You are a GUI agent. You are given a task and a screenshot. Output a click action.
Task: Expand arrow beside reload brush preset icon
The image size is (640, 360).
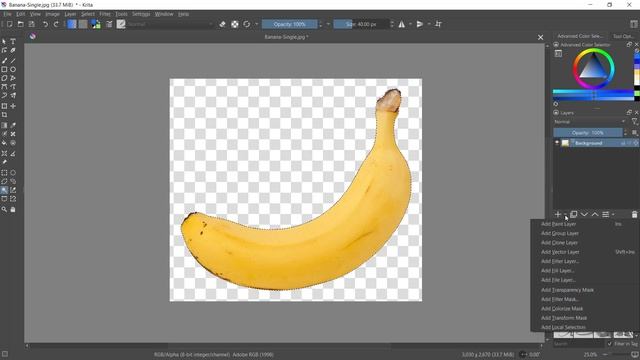(256, 24)
